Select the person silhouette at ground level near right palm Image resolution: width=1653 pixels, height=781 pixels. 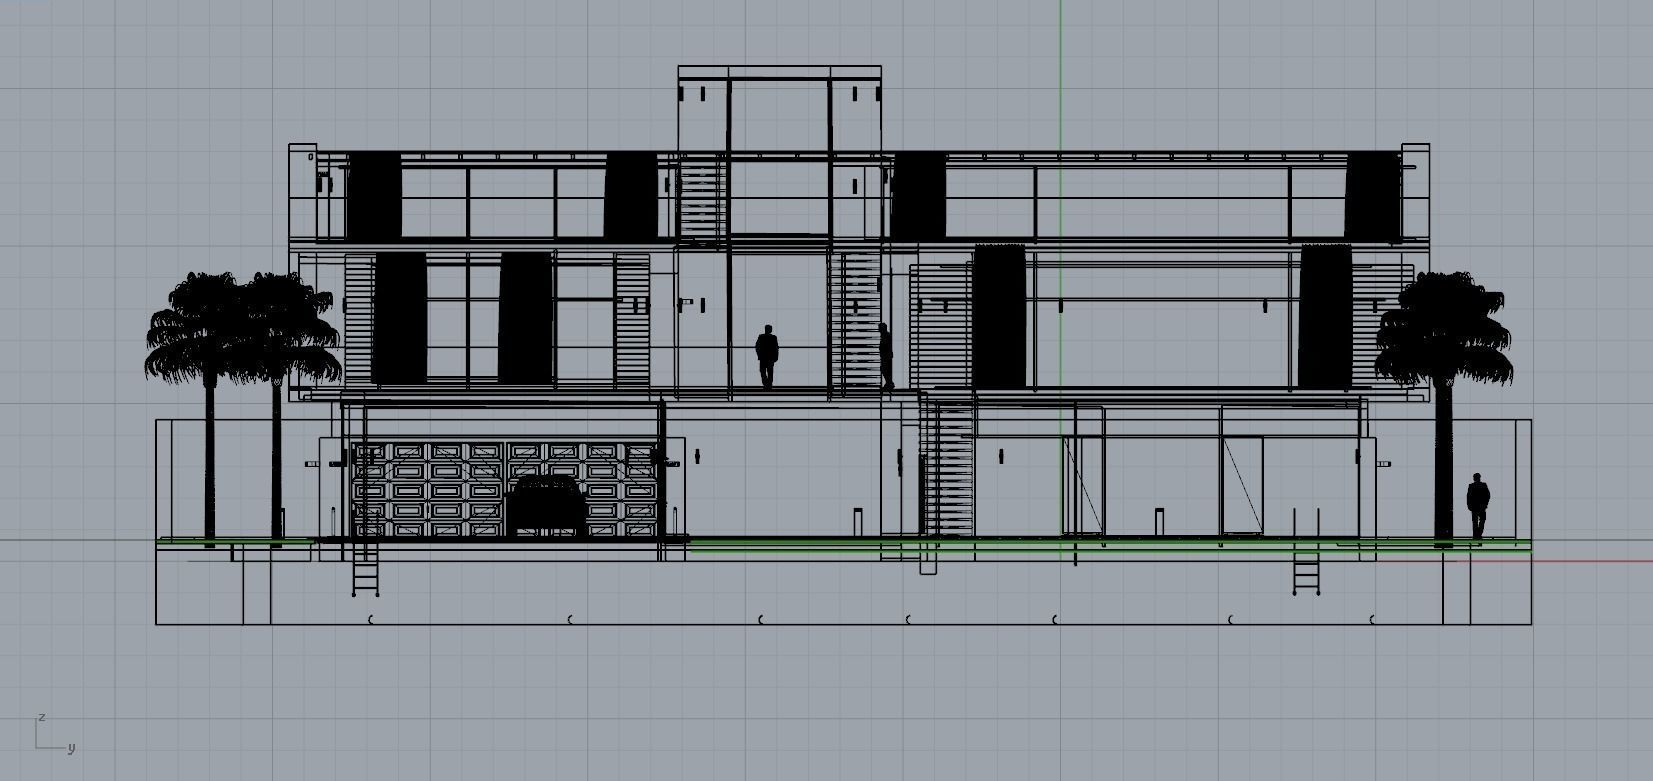(x=1478, y=508)
